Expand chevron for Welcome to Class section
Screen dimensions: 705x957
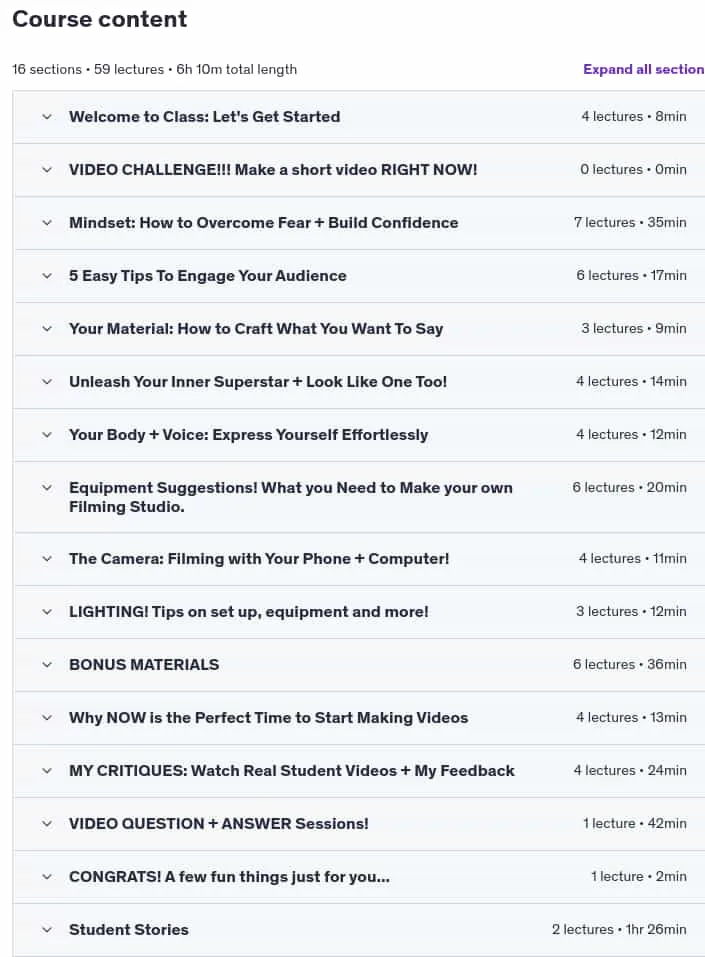(x=47, y=117)
